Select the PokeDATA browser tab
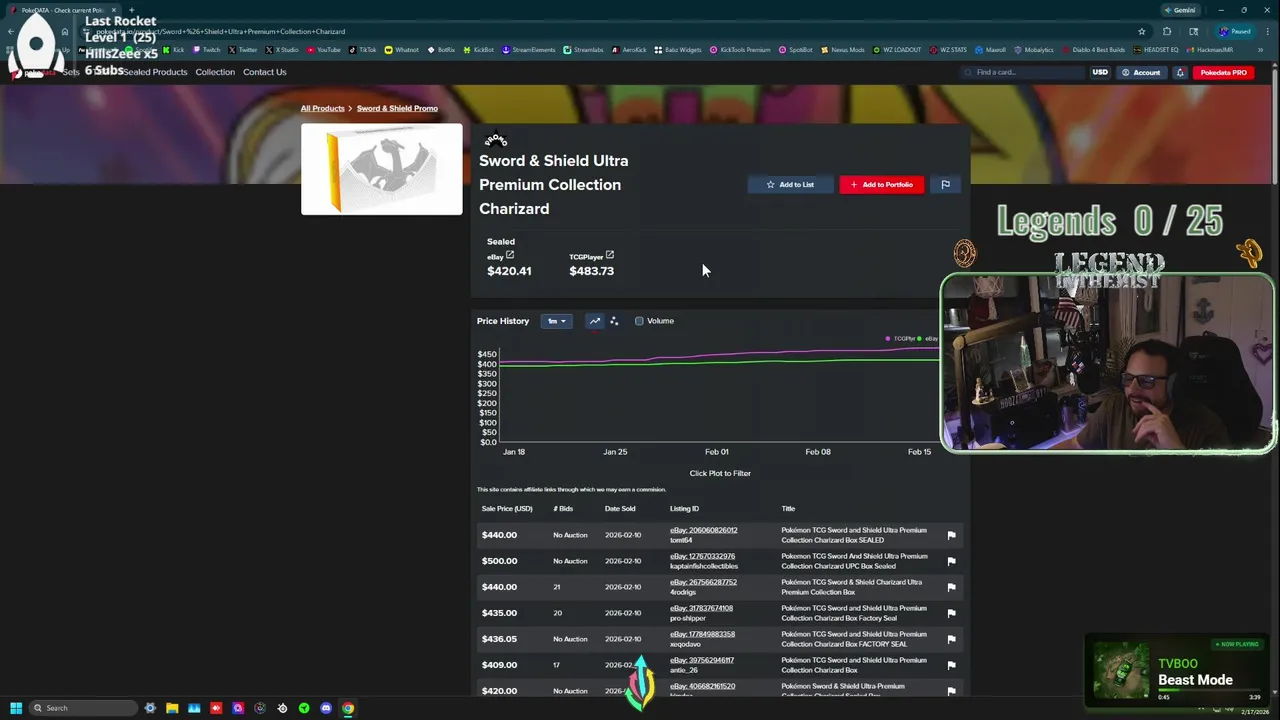The width and height of the screenshot is (1280, 720). coord(65,10)
